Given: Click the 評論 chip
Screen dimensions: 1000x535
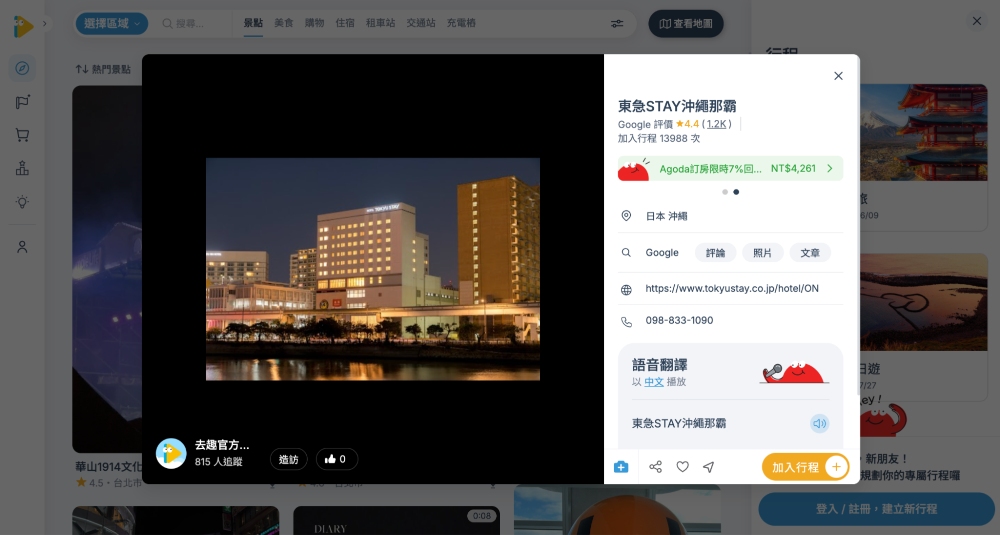Looking at the screenshot, I should pyautogui.click(x=716, y=253).
